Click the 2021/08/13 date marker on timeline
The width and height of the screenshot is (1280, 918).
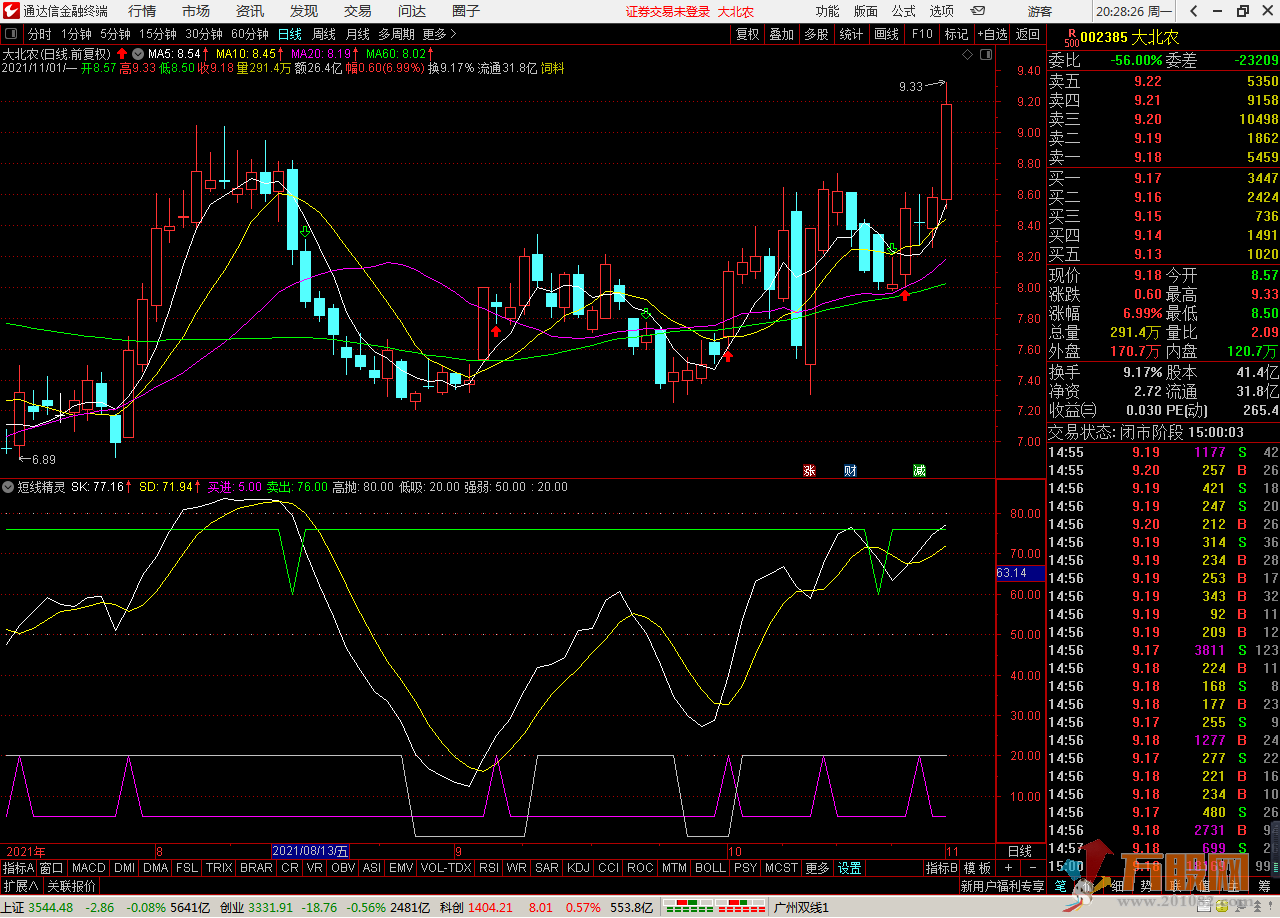311,851
